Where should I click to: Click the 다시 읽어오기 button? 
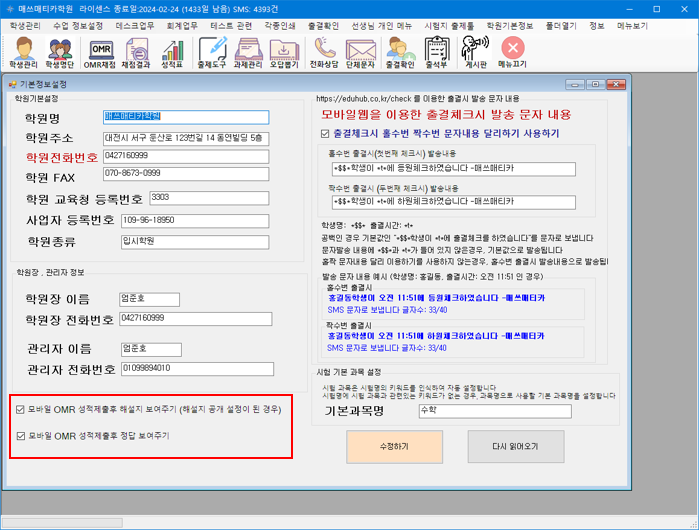515,446
